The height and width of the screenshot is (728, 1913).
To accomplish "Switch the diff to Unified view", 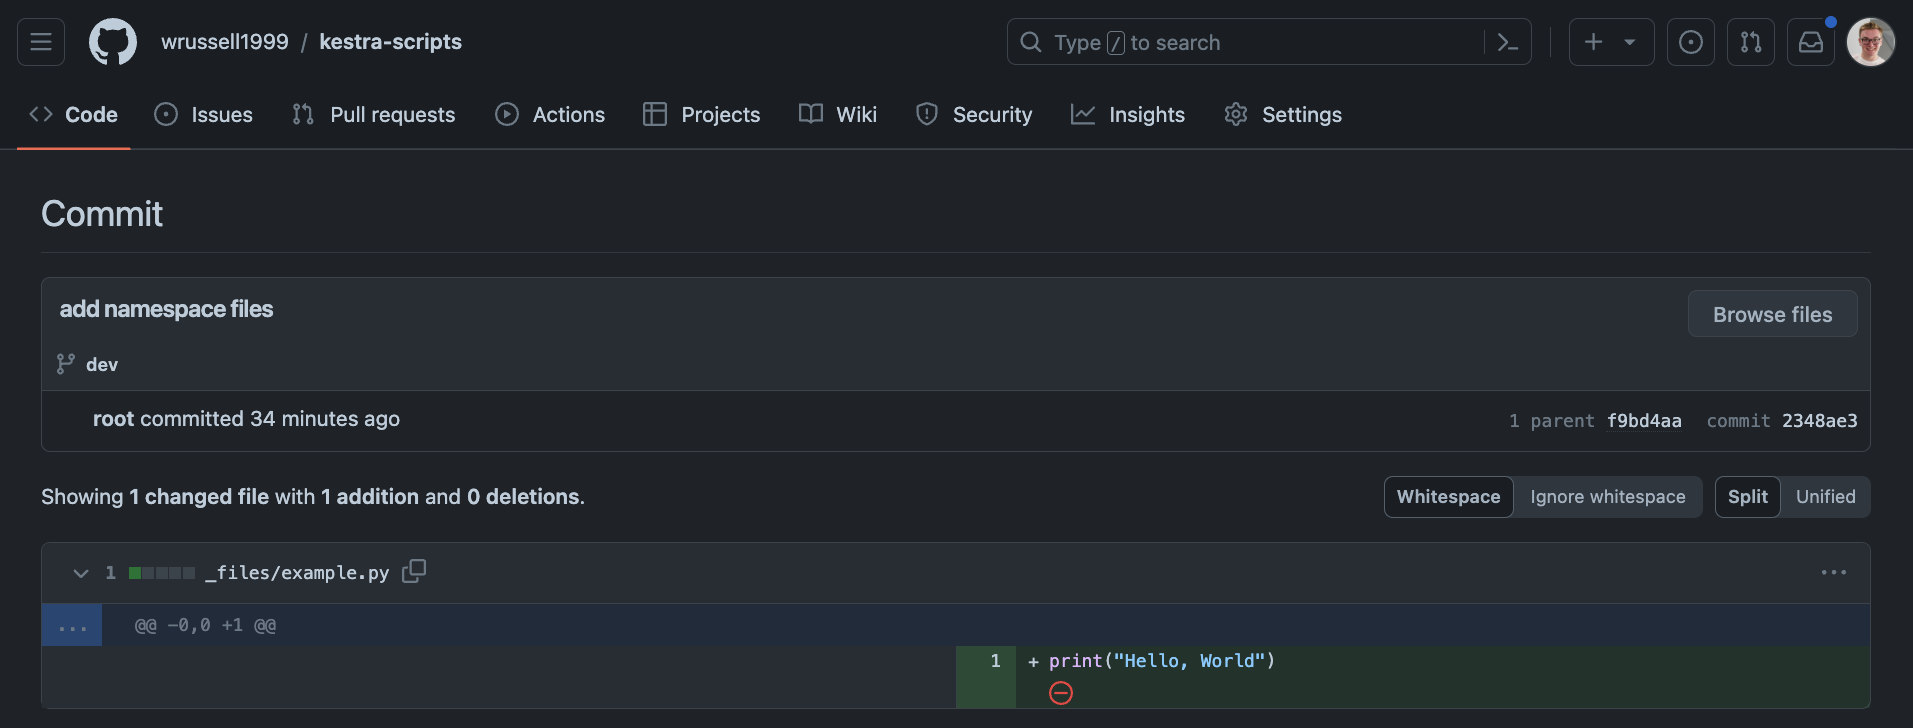I will [x=1825, y=497].
